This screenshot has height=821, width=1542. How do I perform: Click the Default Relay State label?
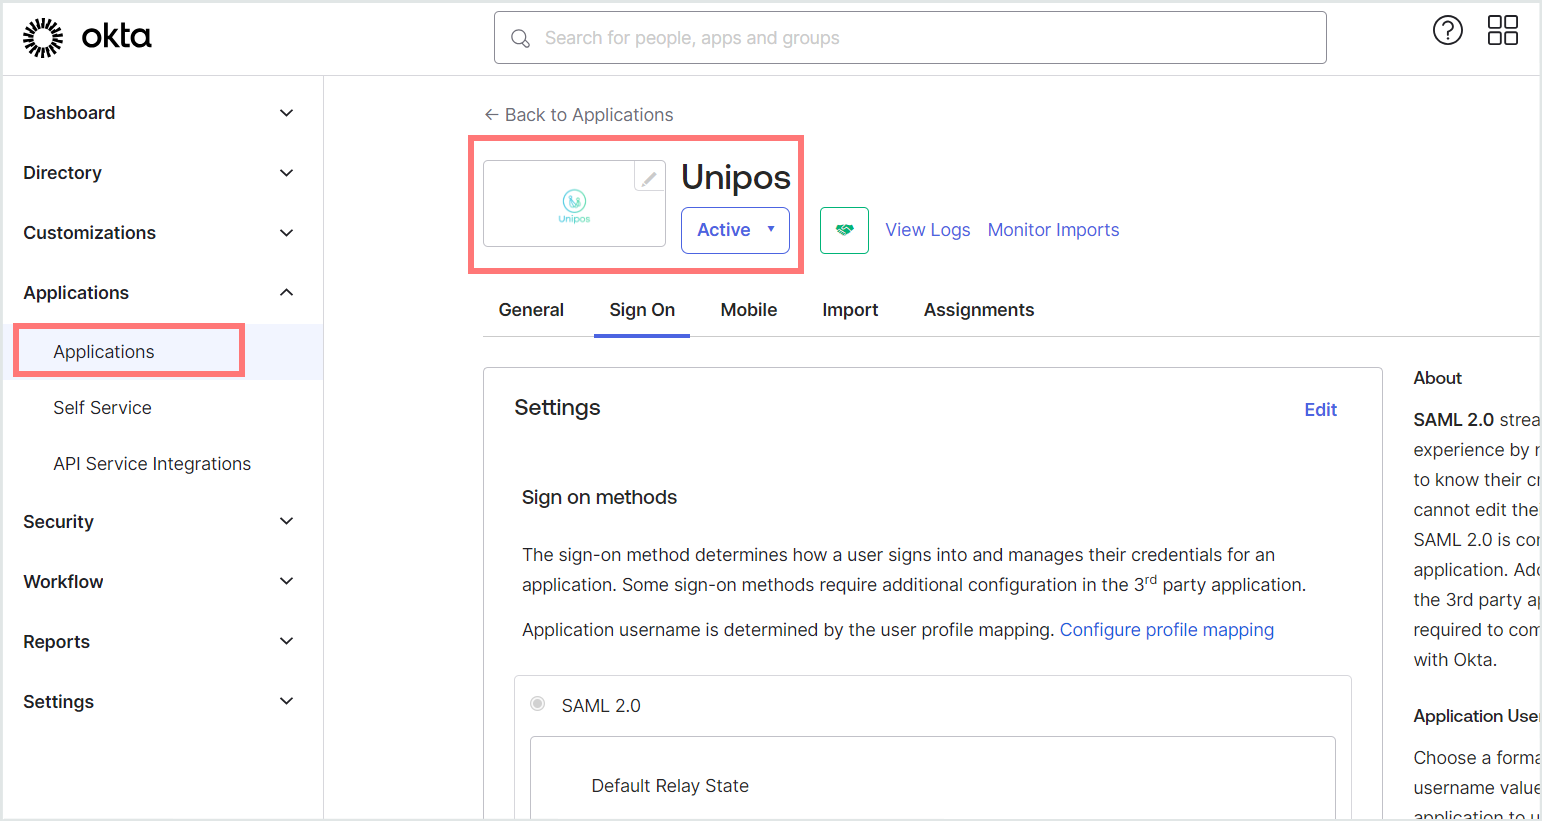point(670,786)
